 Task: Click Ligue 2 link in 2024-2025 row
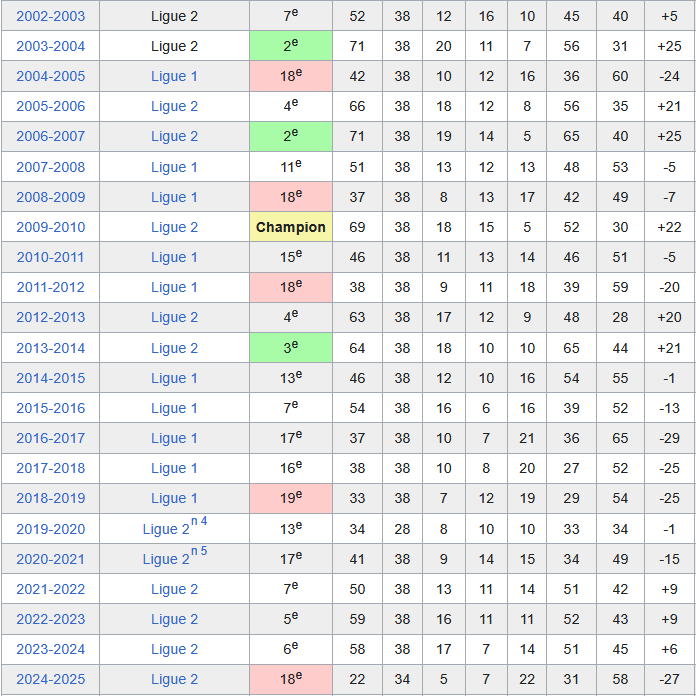point(174,679)
